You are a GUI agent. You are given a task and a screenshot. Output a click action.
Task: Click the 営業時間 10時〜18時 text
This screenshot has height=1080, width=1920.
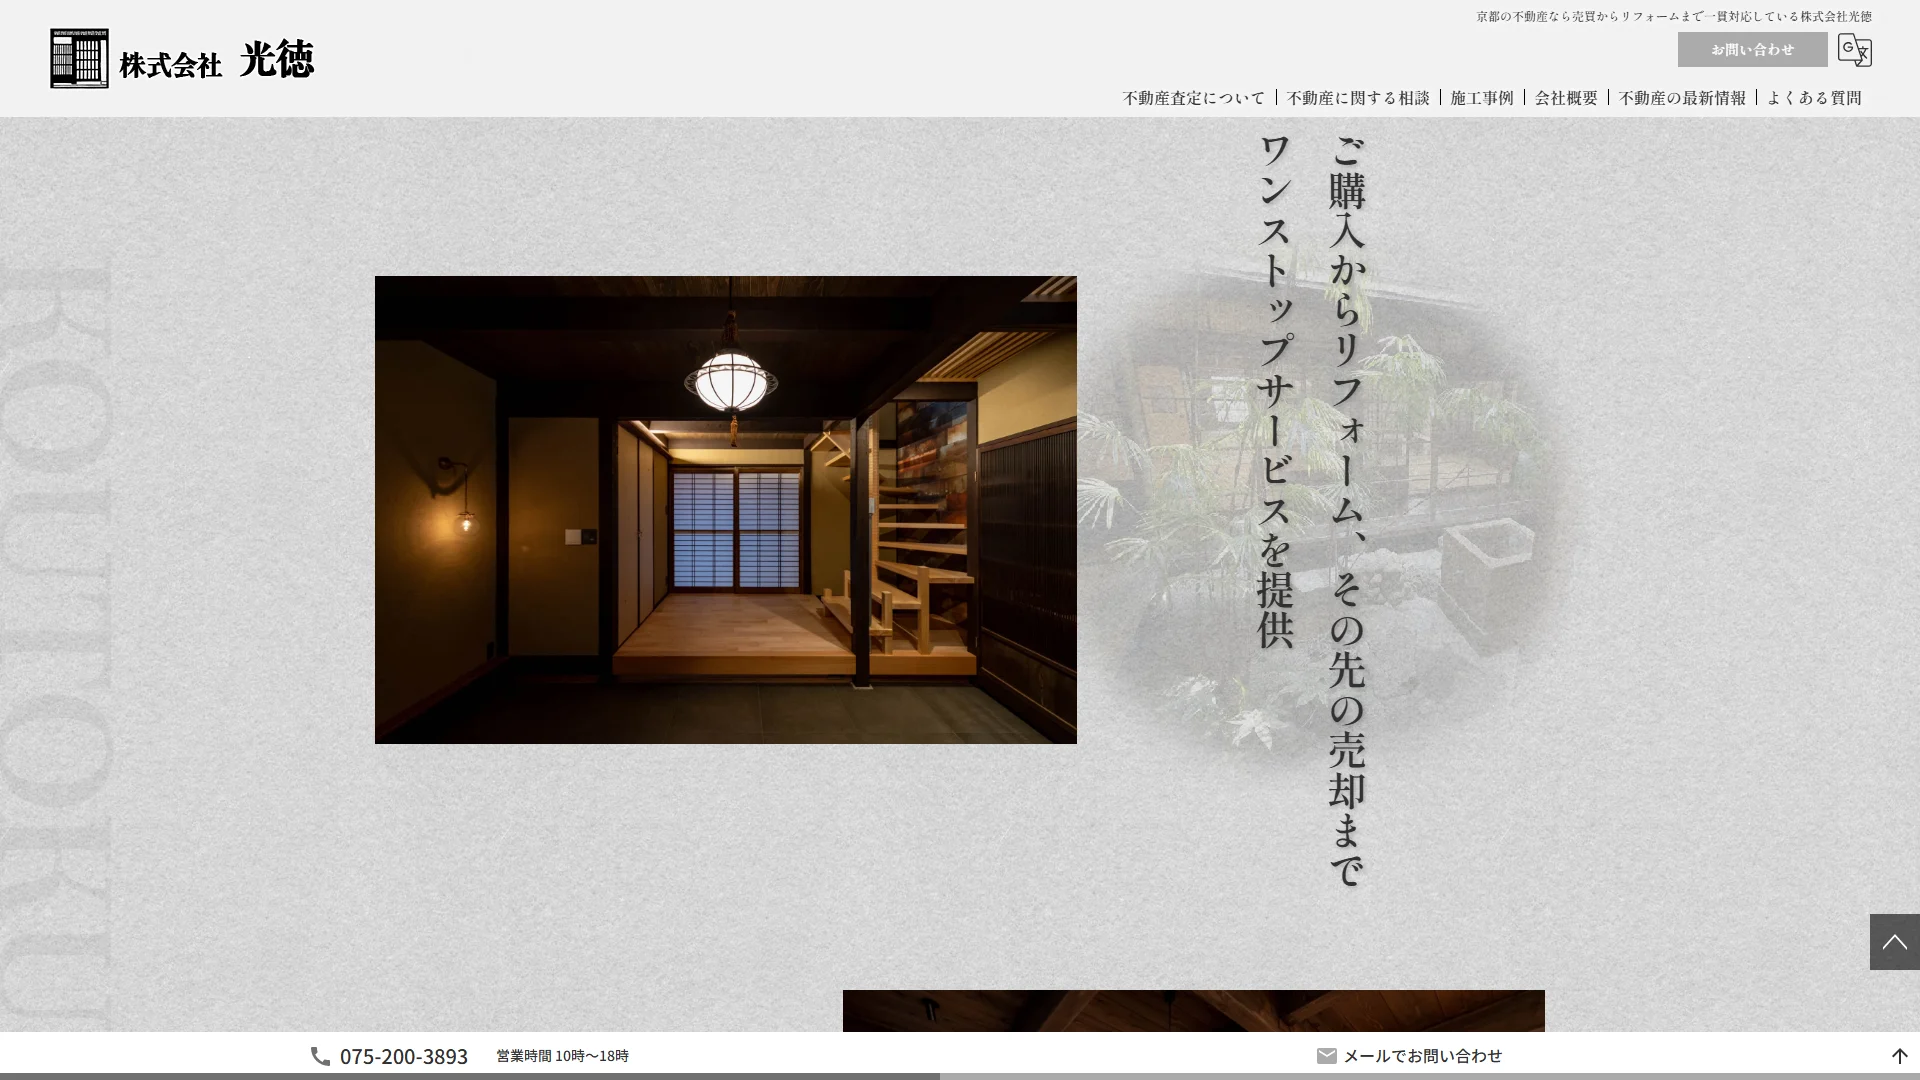(562, 1056)
